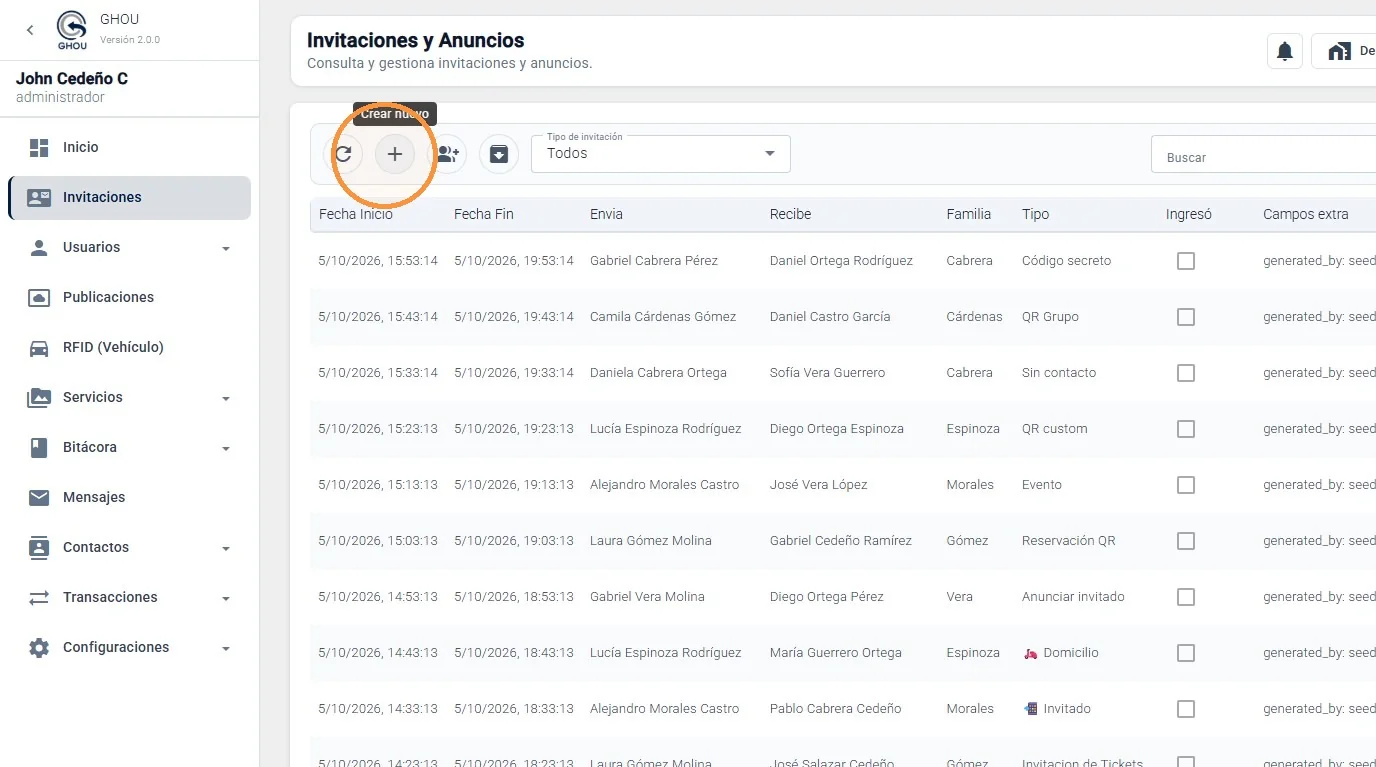This screenshot has width=1376, height=767.
Task: Expand the Contactos submenu arrow
Action: (226, 548)
